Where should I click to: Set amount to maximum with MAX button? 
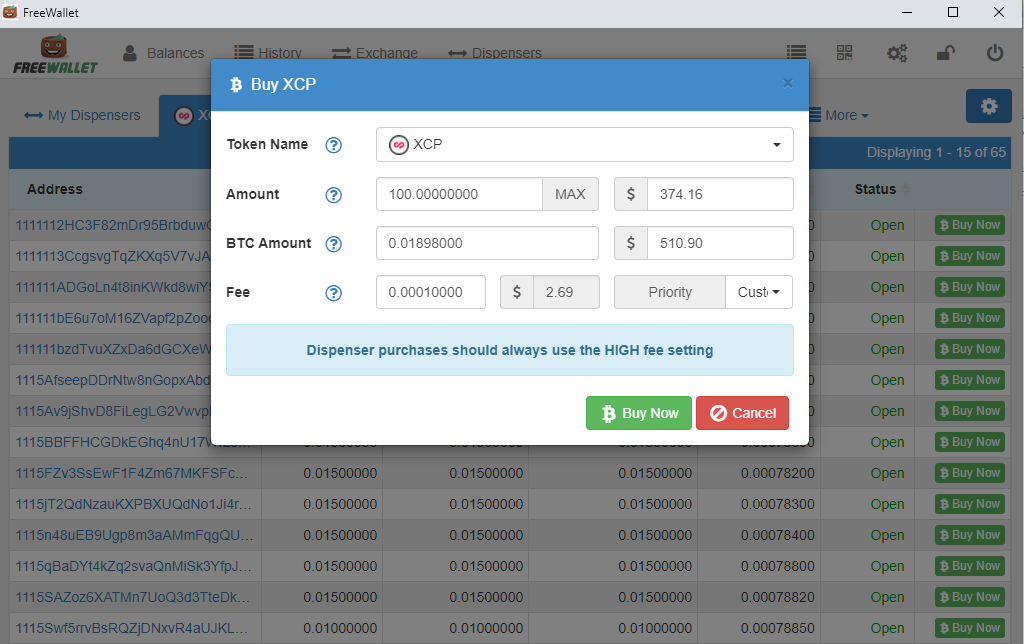tap(570, 194)
